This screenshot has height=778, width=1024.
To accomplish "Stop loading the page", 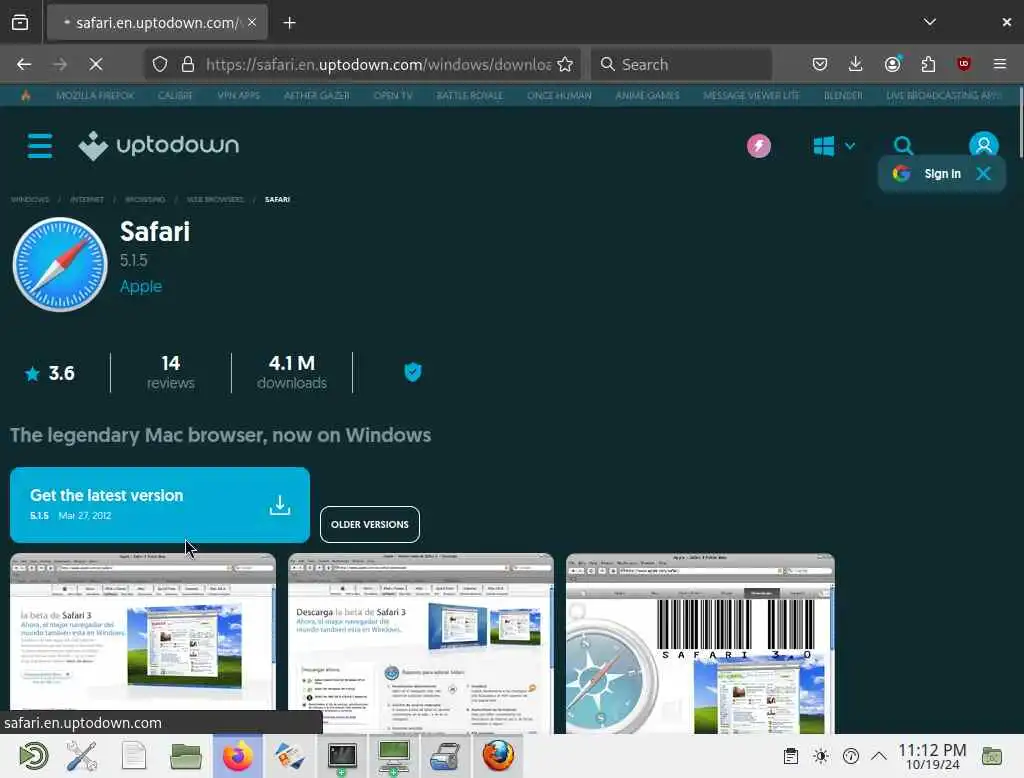I will 96,64.
